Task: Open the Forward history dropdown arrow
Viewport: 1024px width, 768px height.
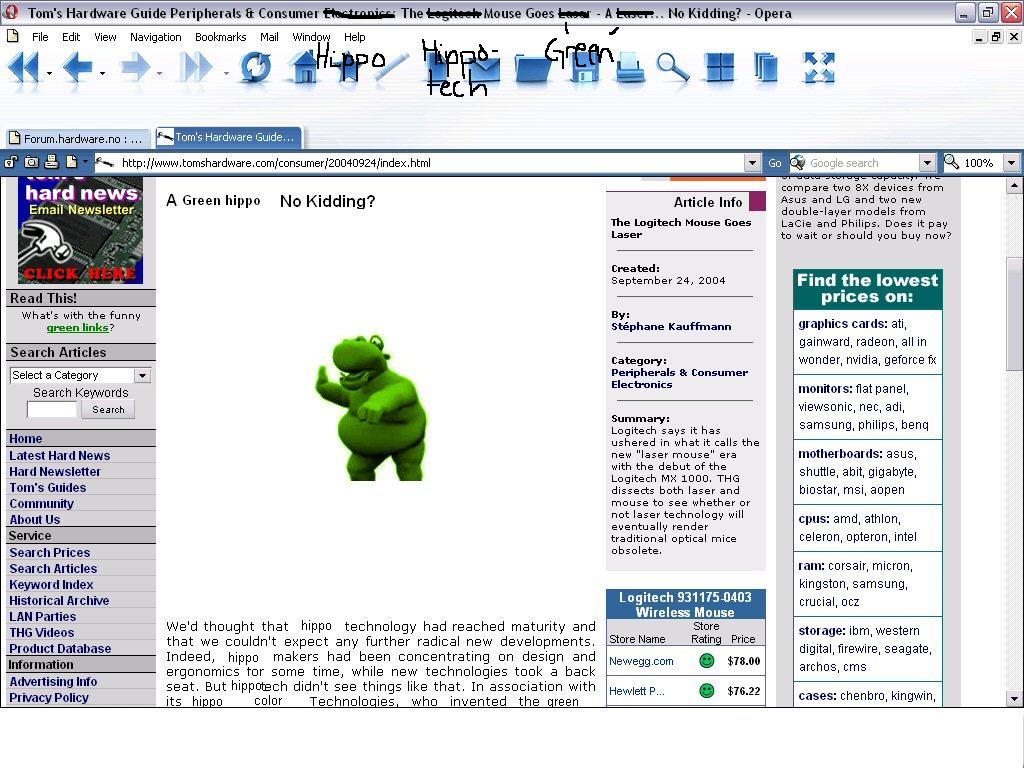Action: (159, 74)
